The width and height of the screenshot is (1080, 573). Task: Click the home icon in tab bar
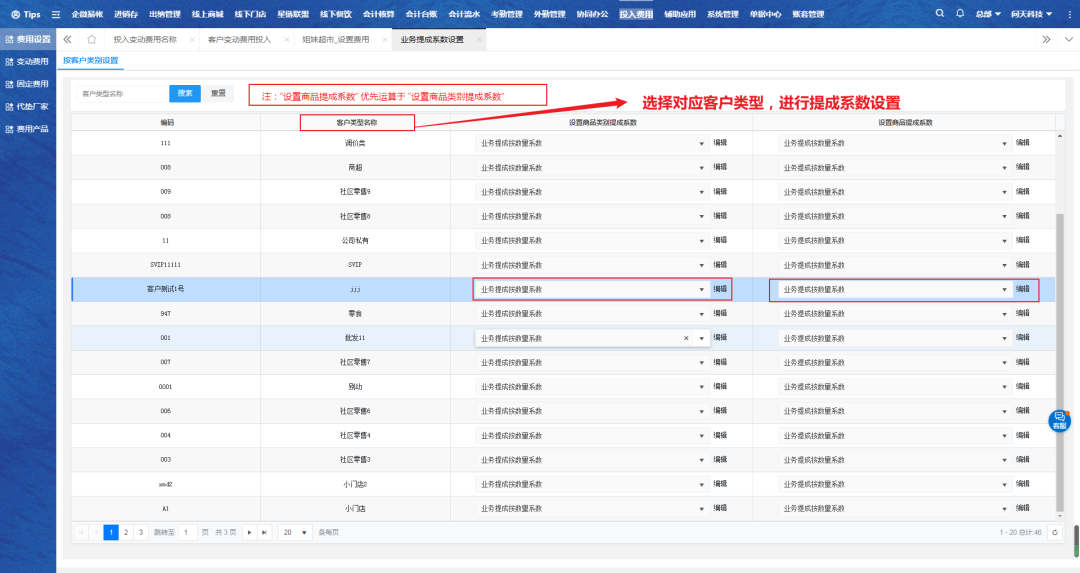[x=91, y=39]
